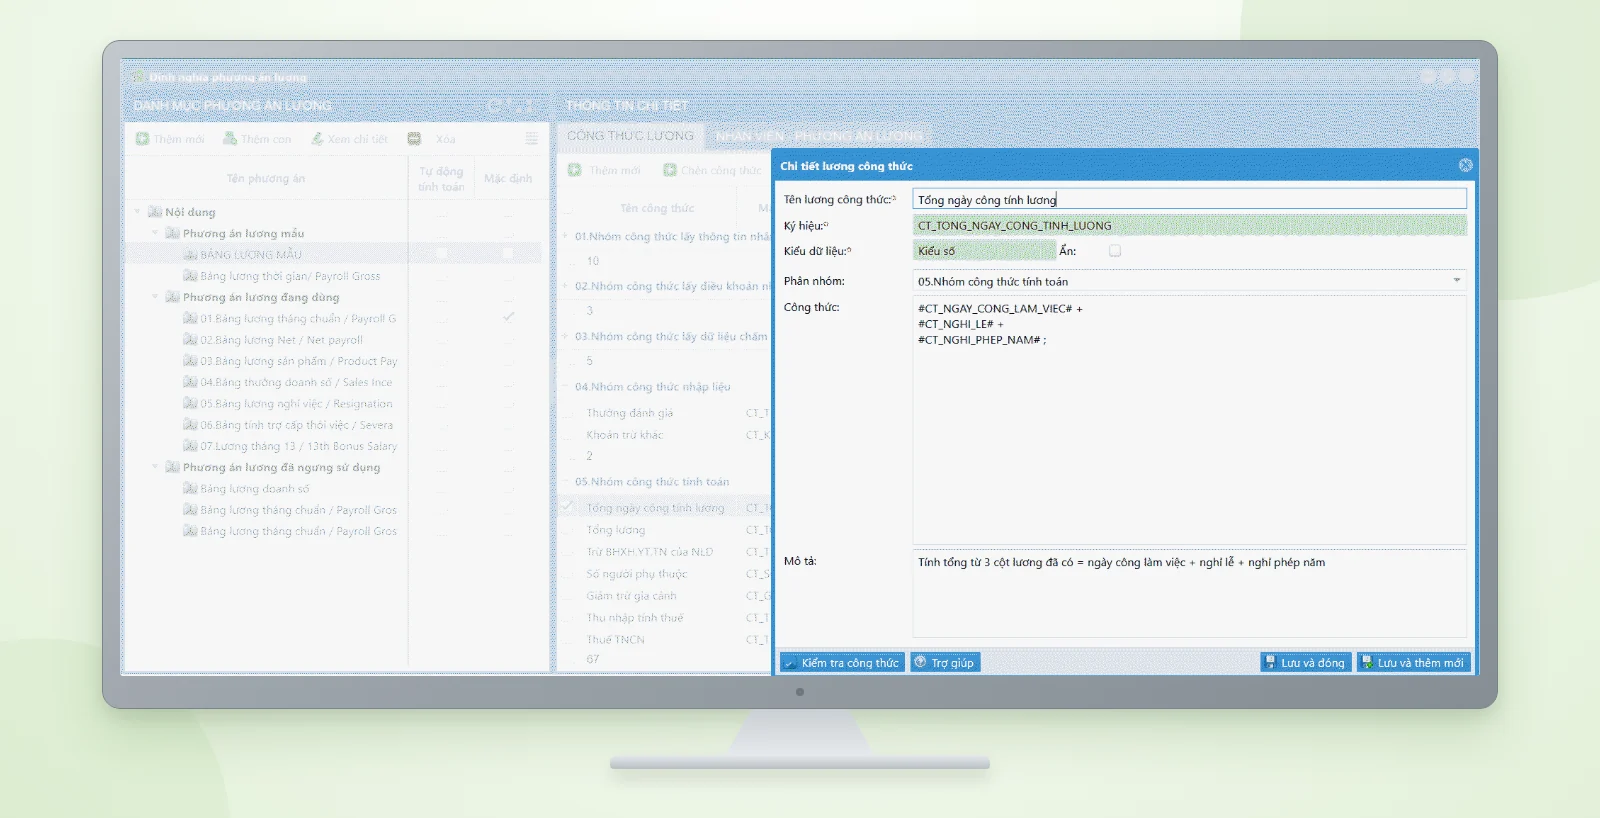This screenshot has width=1600, height=818.
Task: Open Trợ giúp help button
Action: coord(945,662)
